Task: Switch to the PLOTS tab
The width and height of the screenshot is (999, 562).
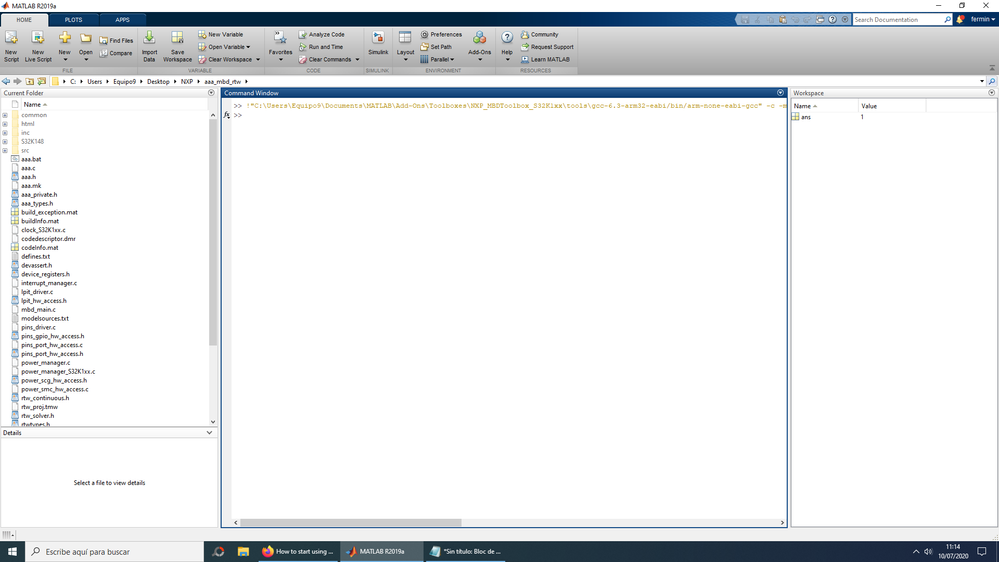Action: pos(73,20)
